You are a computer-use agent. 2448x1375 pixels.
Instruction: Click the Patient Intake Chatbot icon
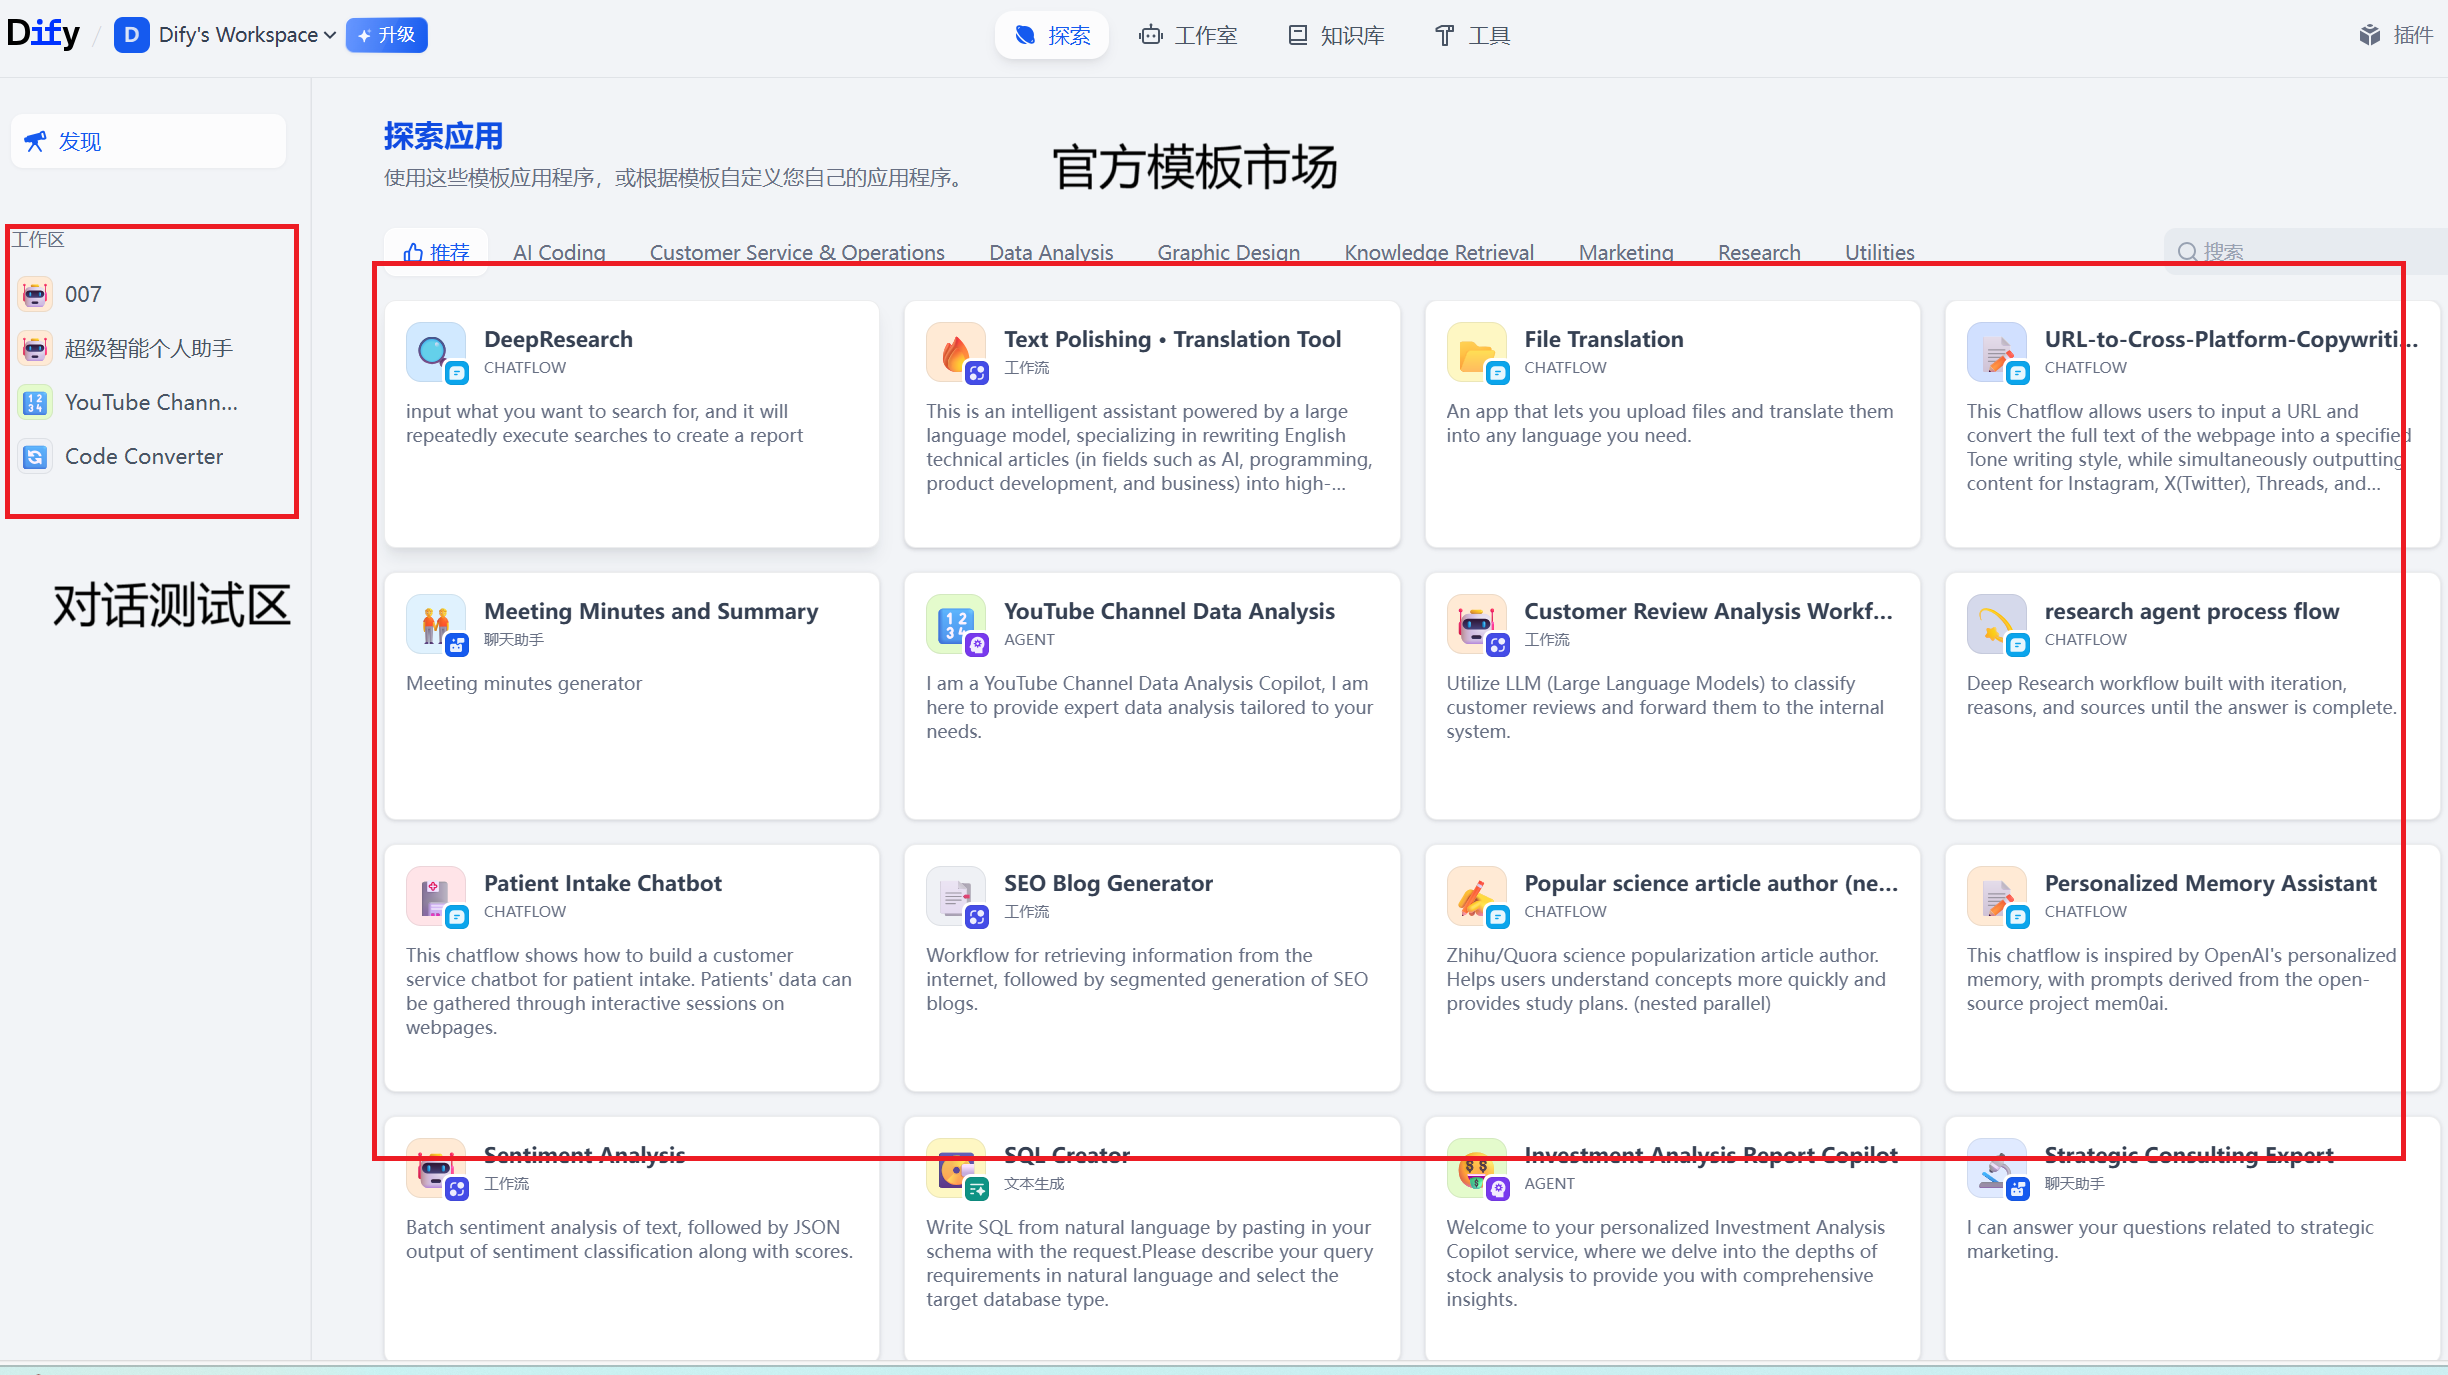click(435, 896)
